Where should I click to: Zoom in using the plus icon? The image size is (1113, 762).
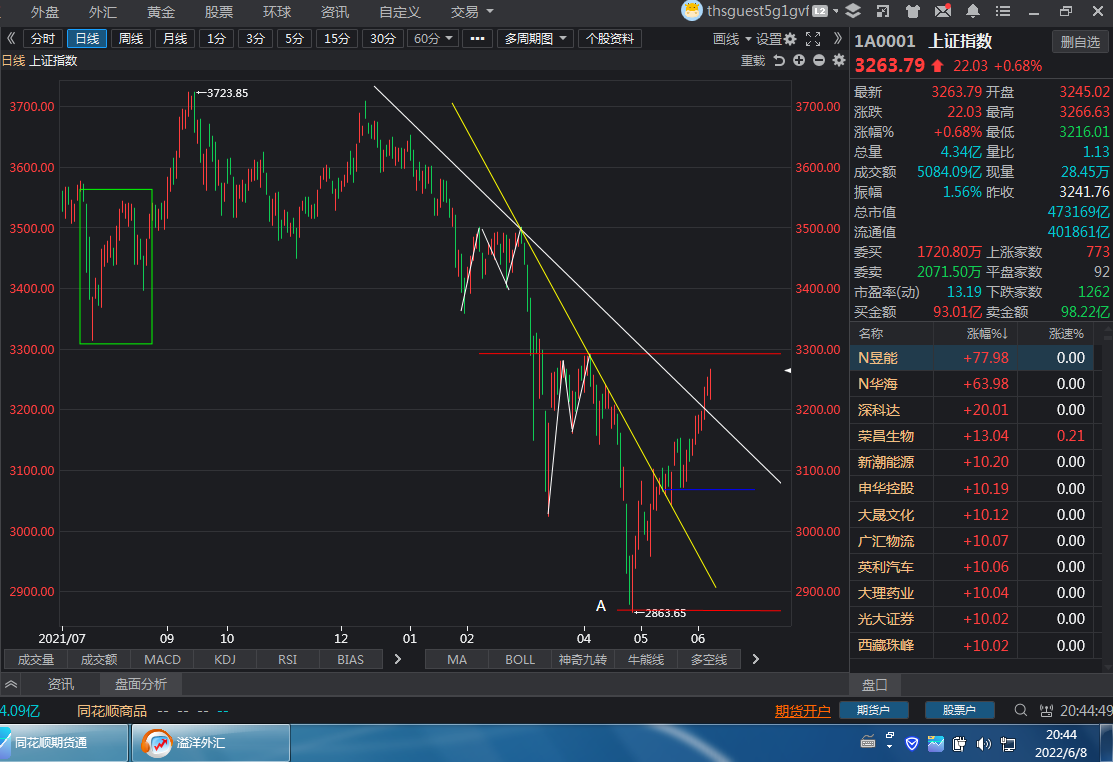point(799,60)
